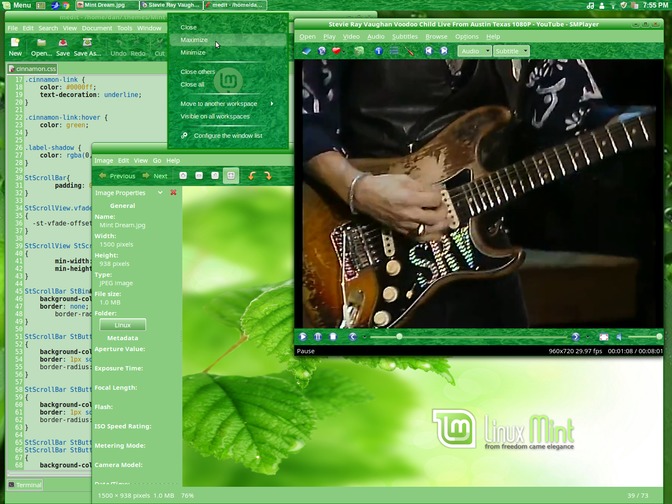Screen dimensions: 672x504
Task: Rotate the image counterclockwise
Action: tap(252, 176)
